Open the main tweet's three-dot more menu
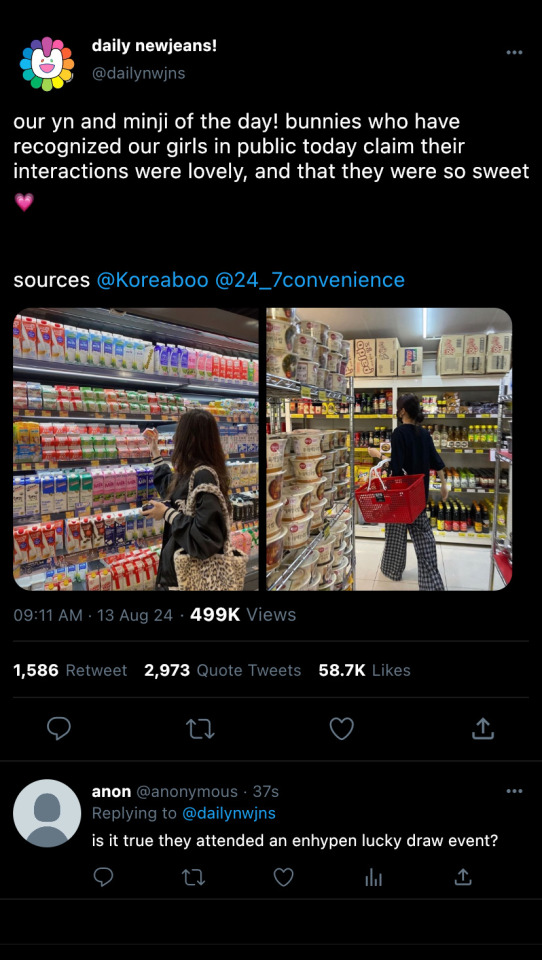This screenshot has height=960, width=542. 514,53
